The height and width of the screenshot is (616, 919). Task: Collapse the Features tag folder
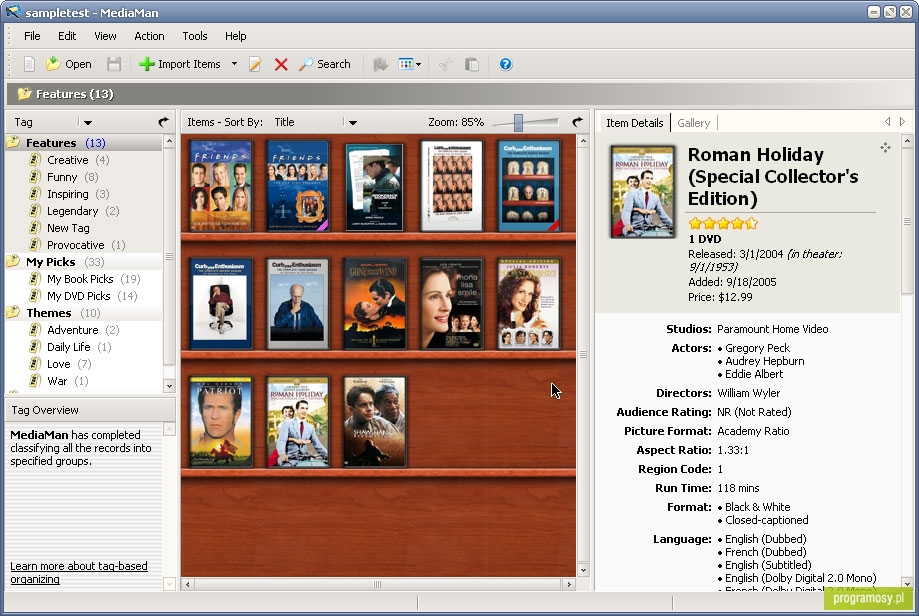13,142
